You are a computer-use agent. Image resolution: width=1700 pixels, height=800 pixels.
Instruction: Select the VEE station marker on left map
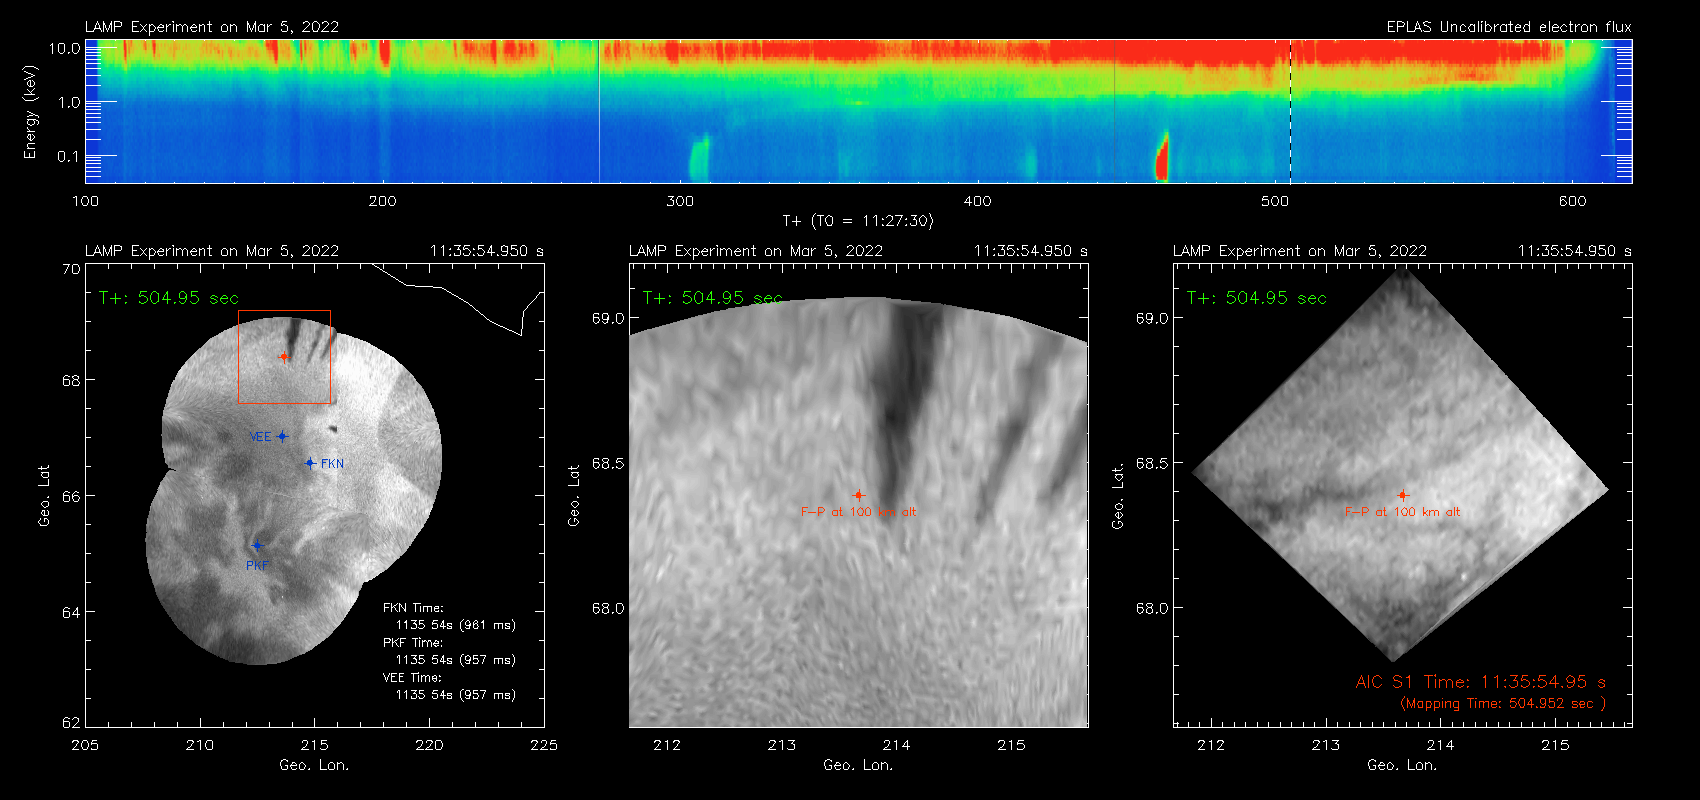tap(282, 436)
